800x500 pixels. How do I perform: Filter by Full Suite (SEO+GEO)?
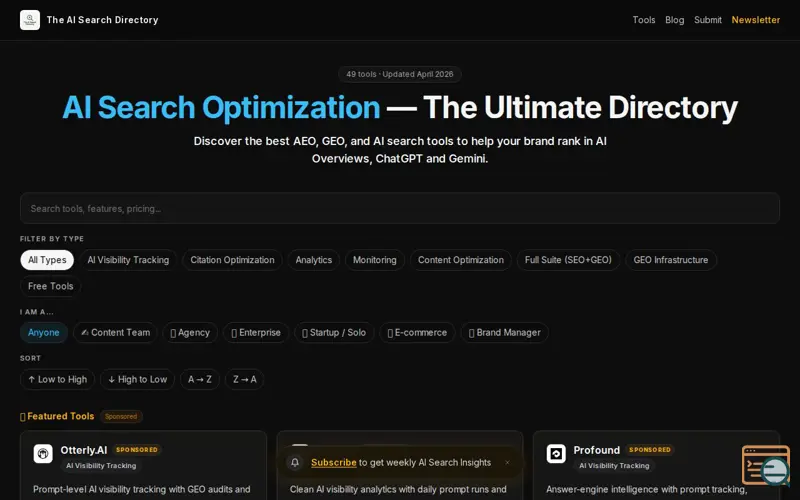[x=568, y=260]
